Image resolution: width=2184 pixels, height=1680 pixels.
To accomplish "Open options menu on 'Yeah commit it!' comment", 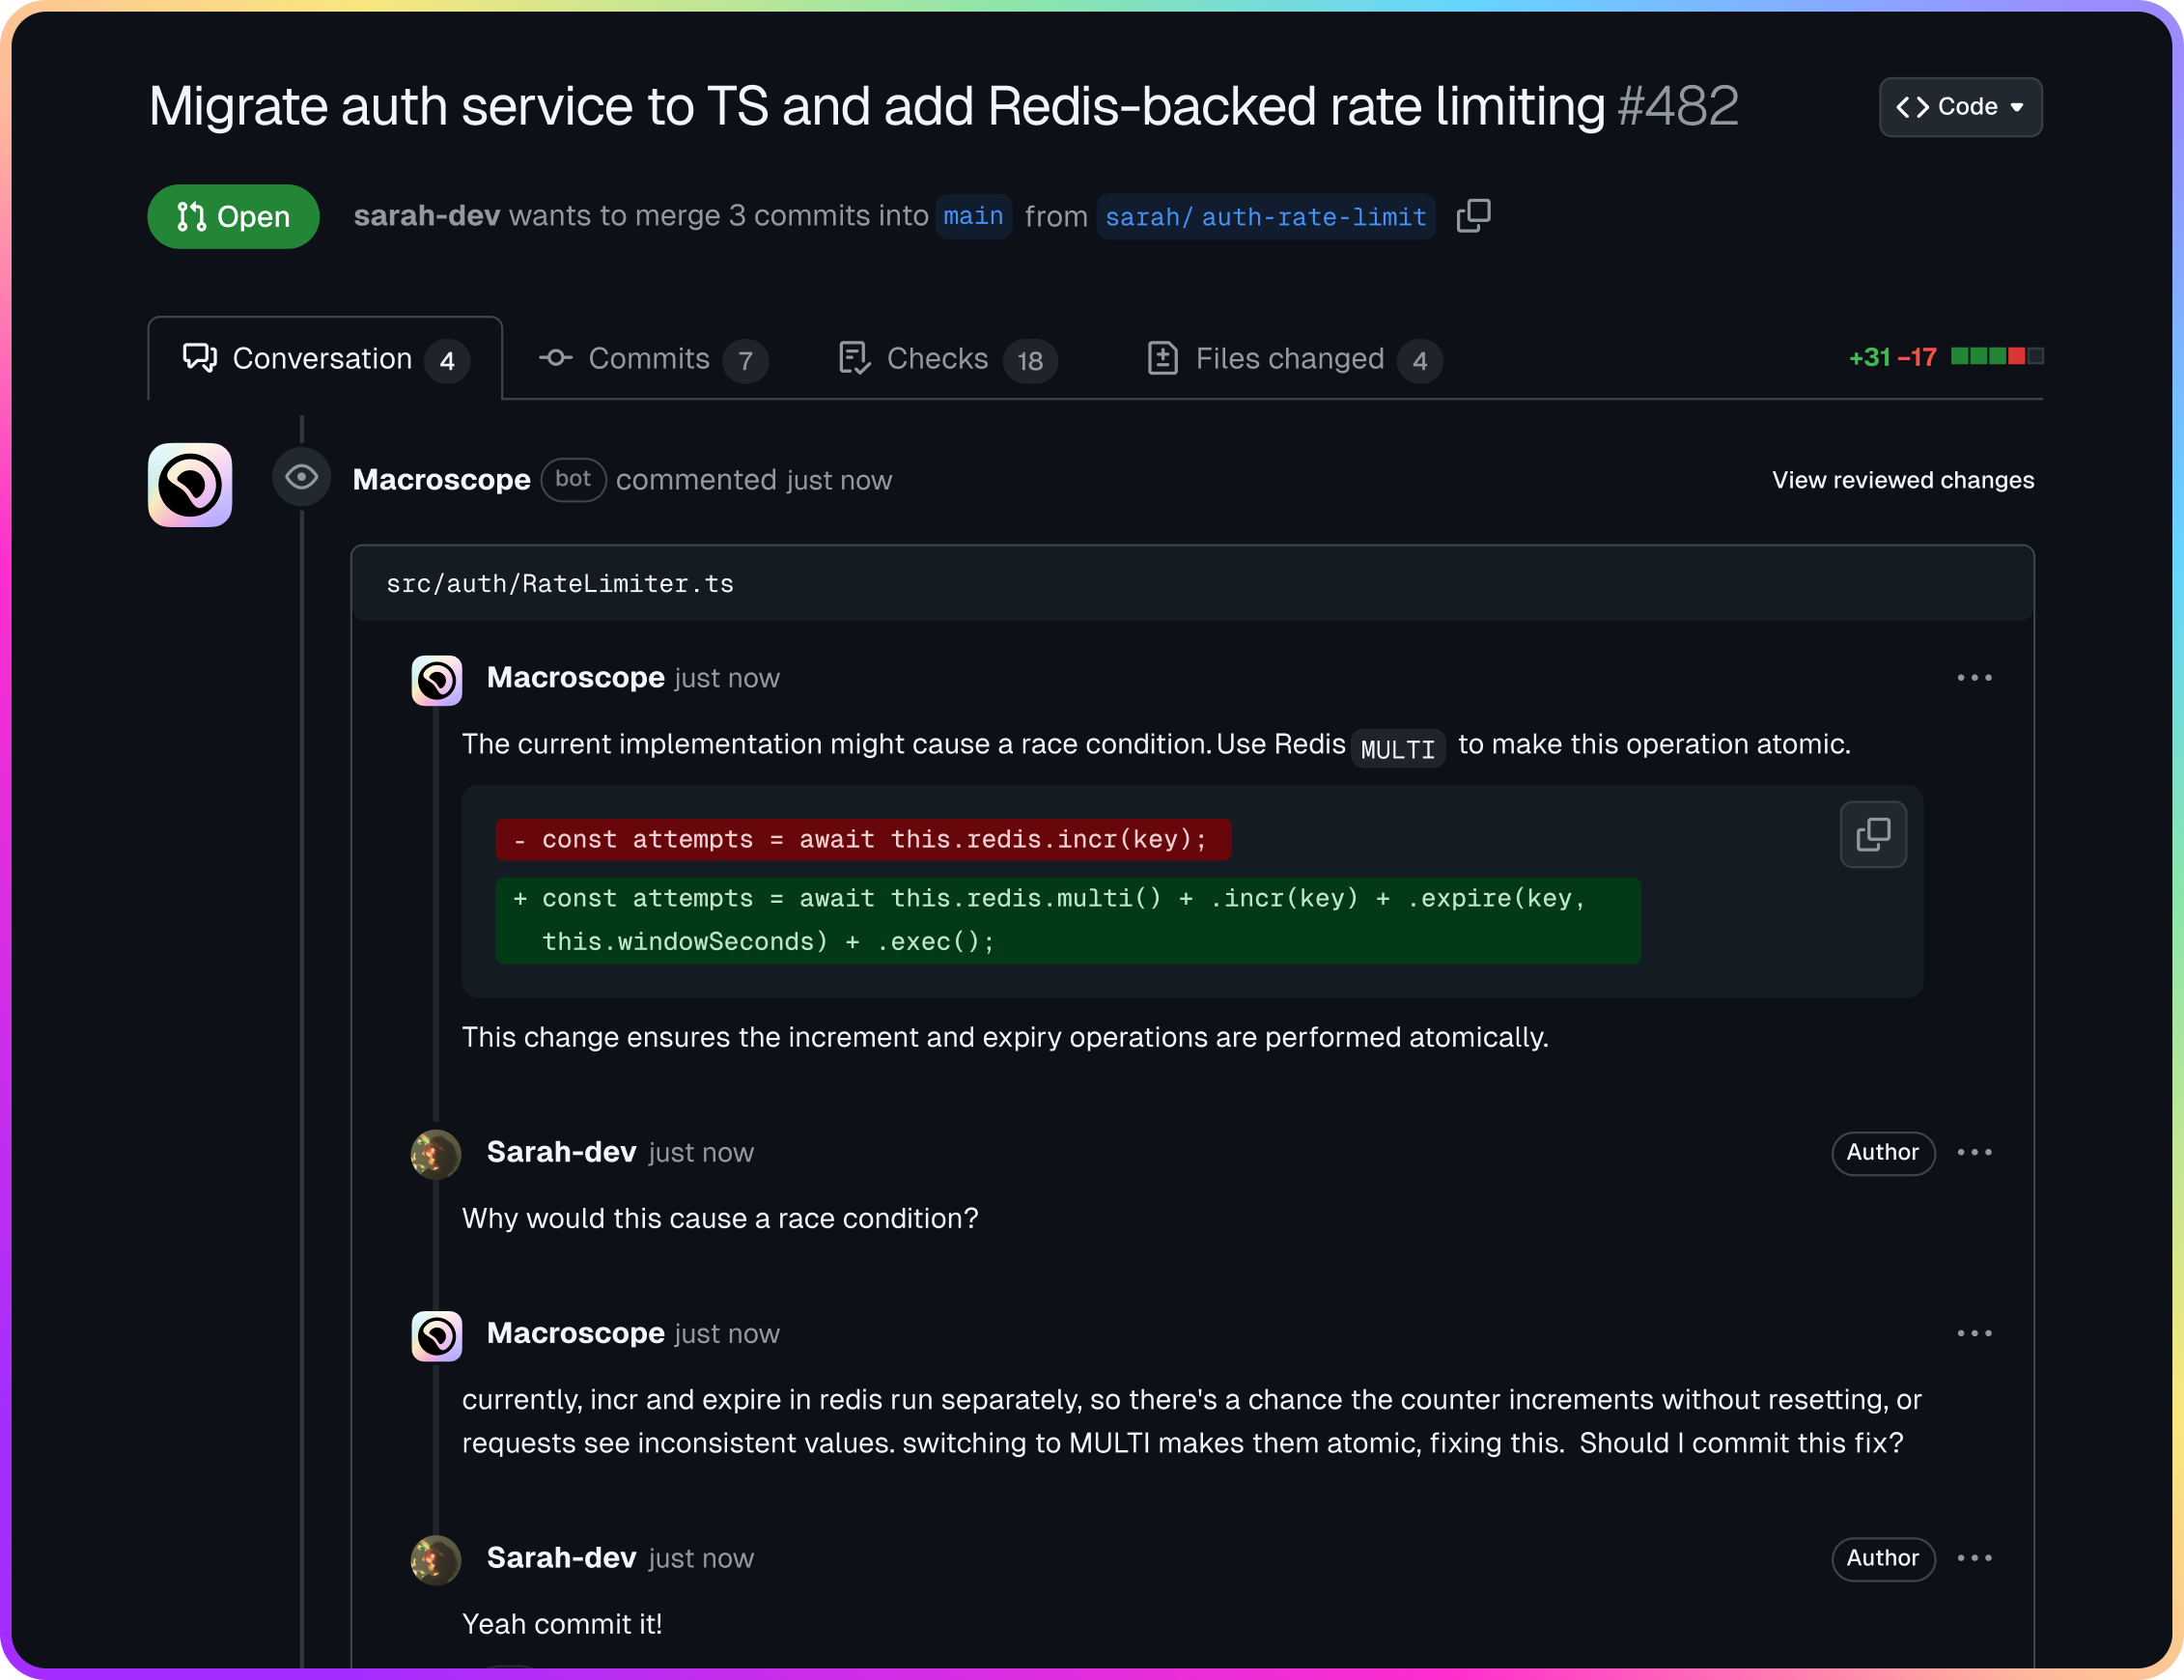I will 1974,1558.
